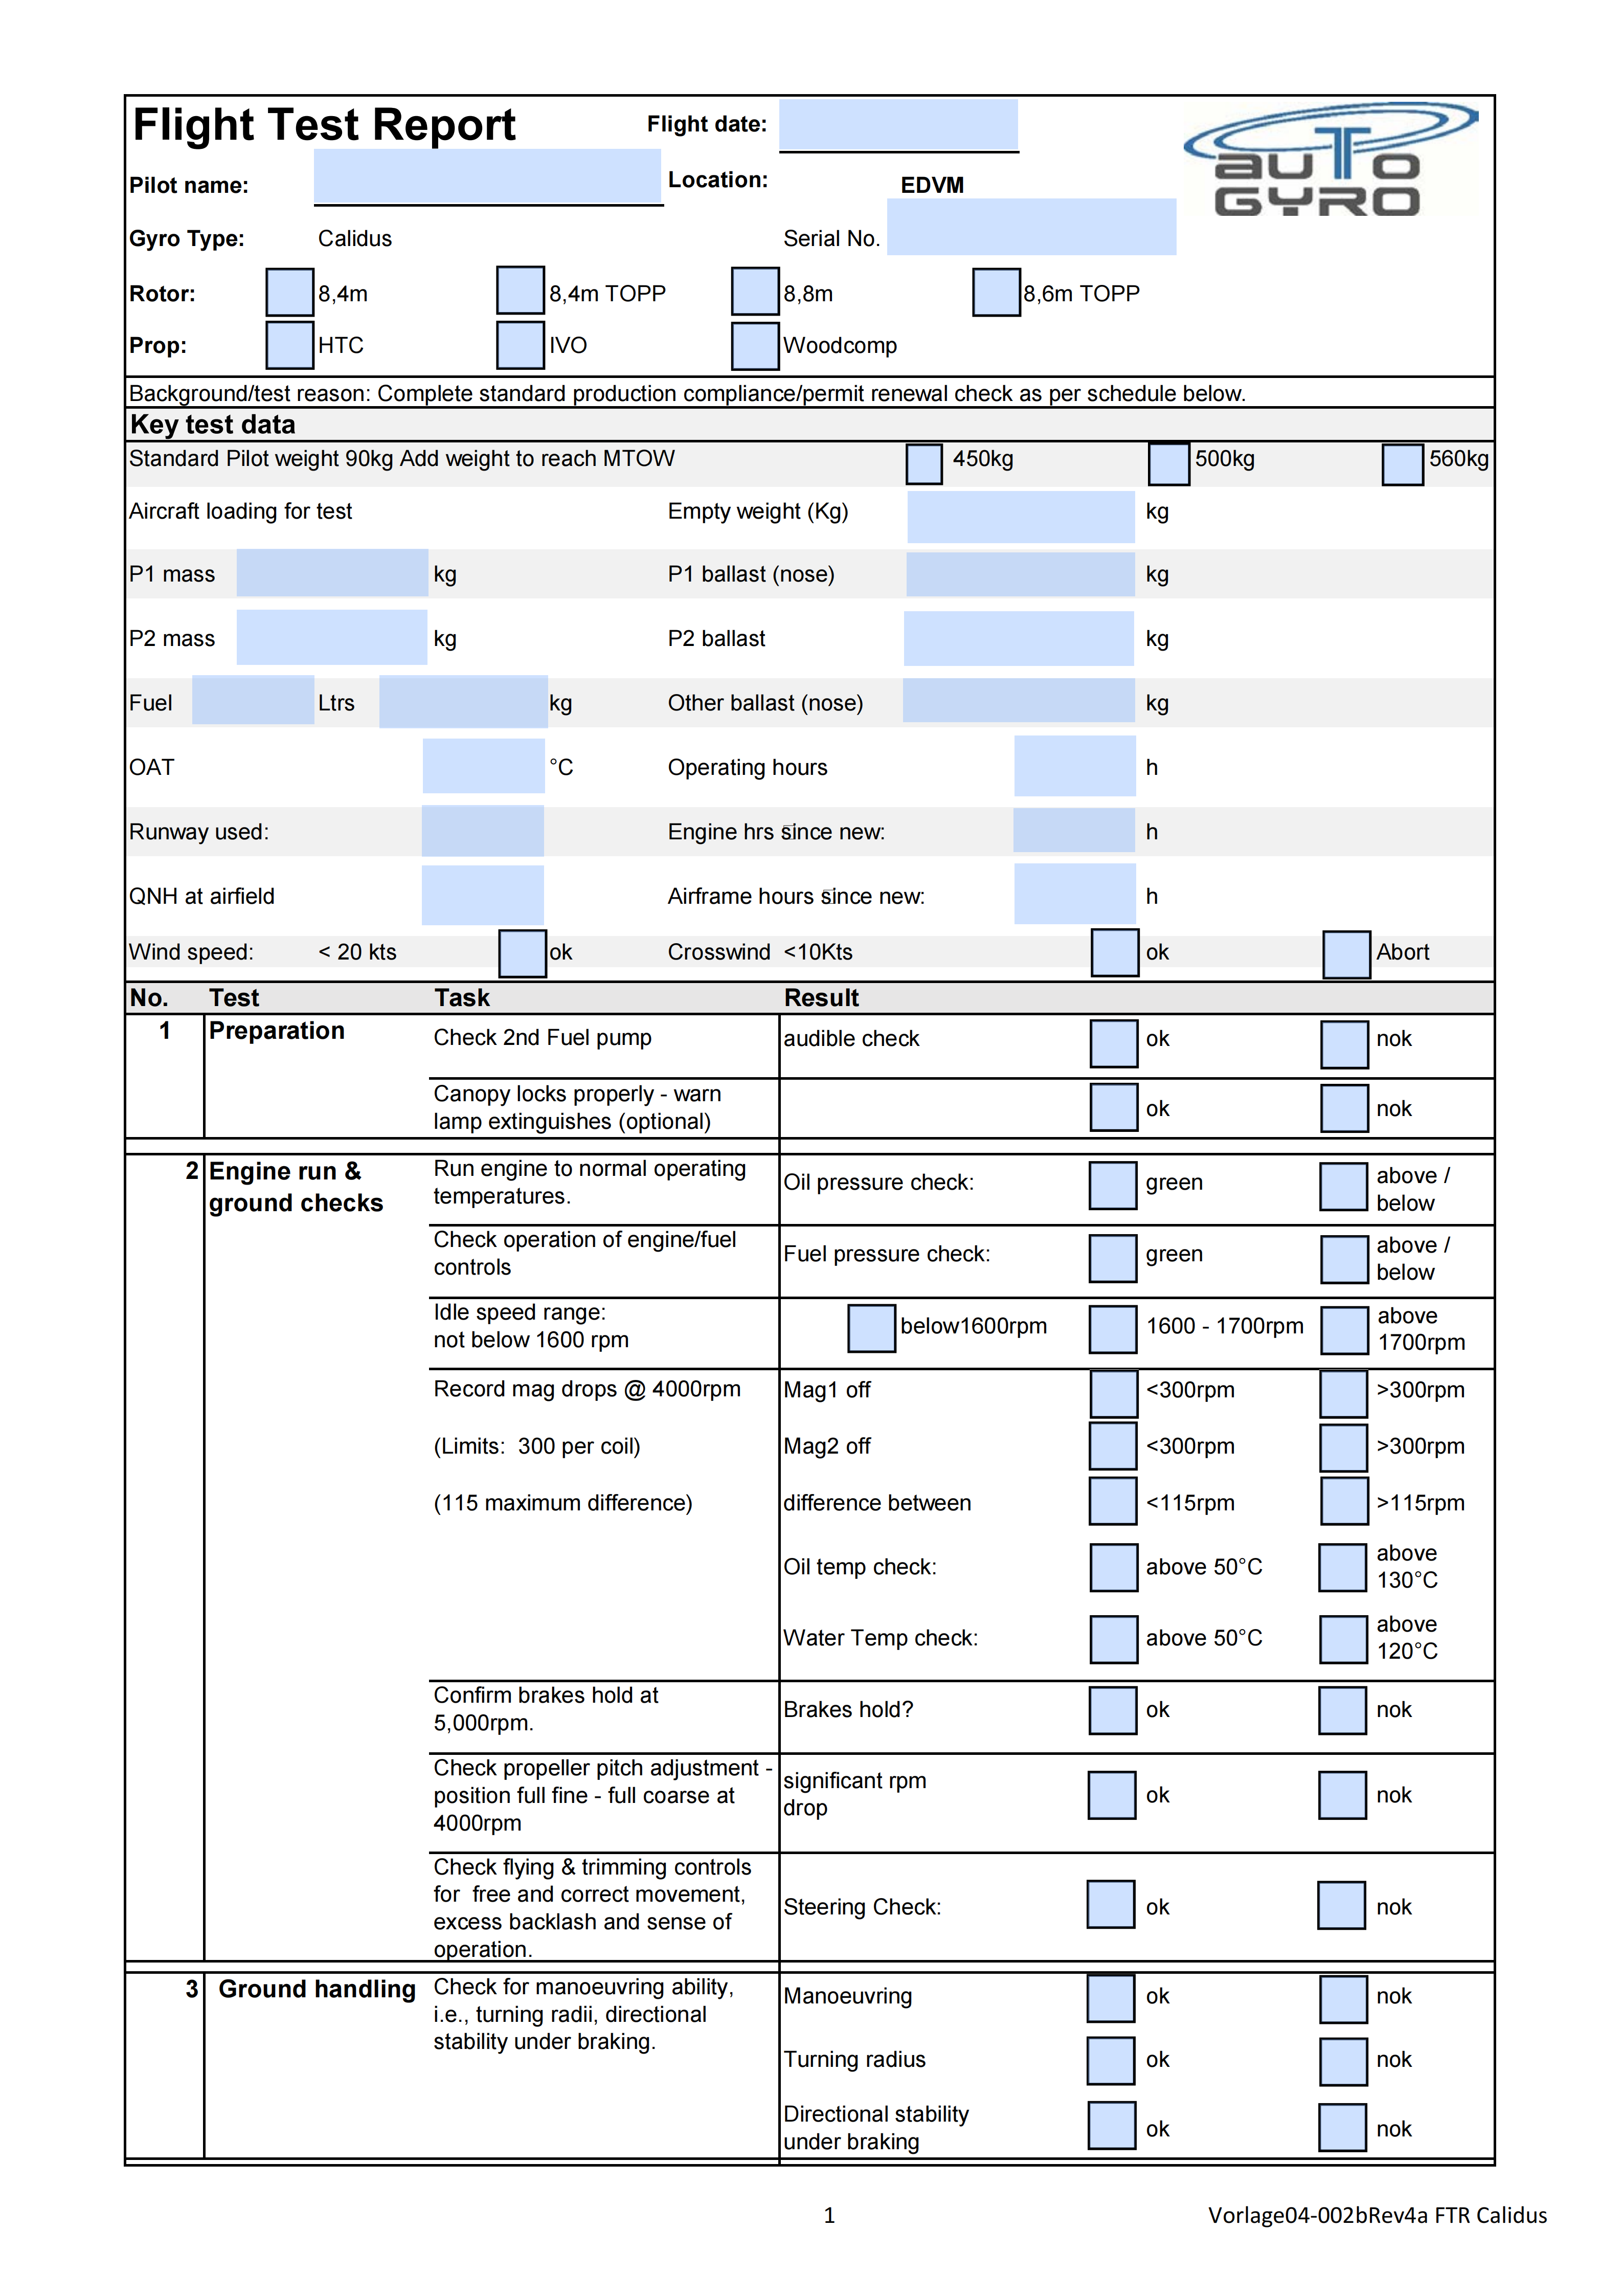The height and width of the screenshot is (2296, 1623).
Task: Check Wind speed ok checkbox
Action: pos(522,953)
